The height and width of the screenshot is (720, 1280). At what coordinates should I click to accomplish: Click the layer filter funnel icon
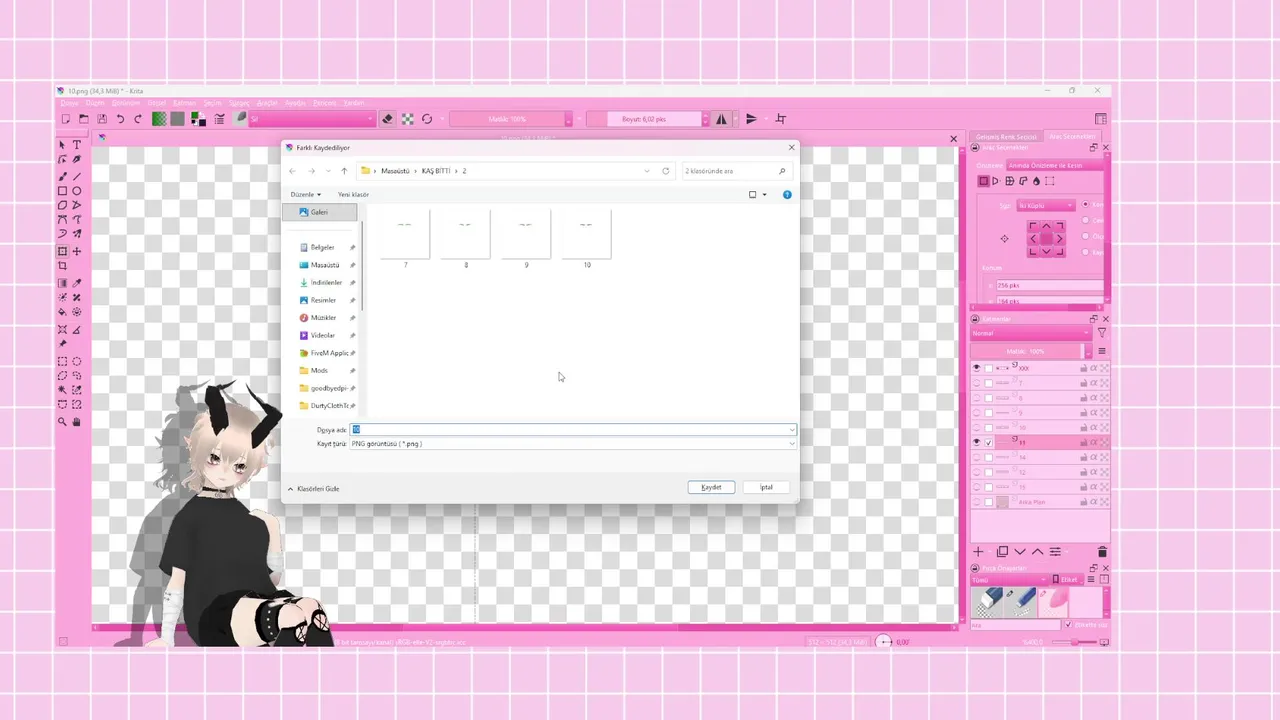coord(1102,333)
